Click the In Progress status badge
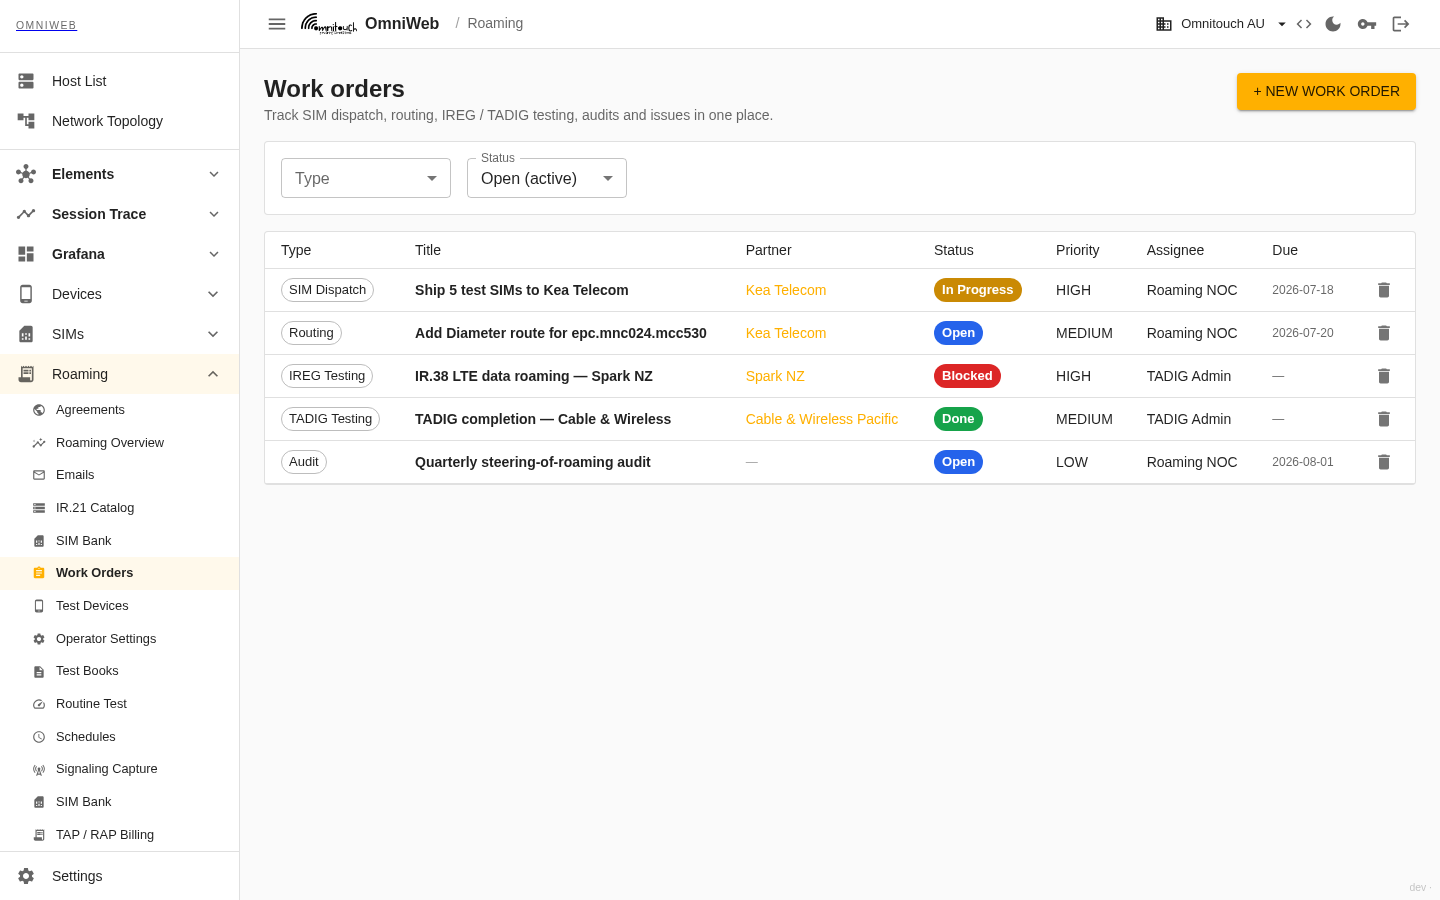 pyautogui.click(x=978, y=290)
